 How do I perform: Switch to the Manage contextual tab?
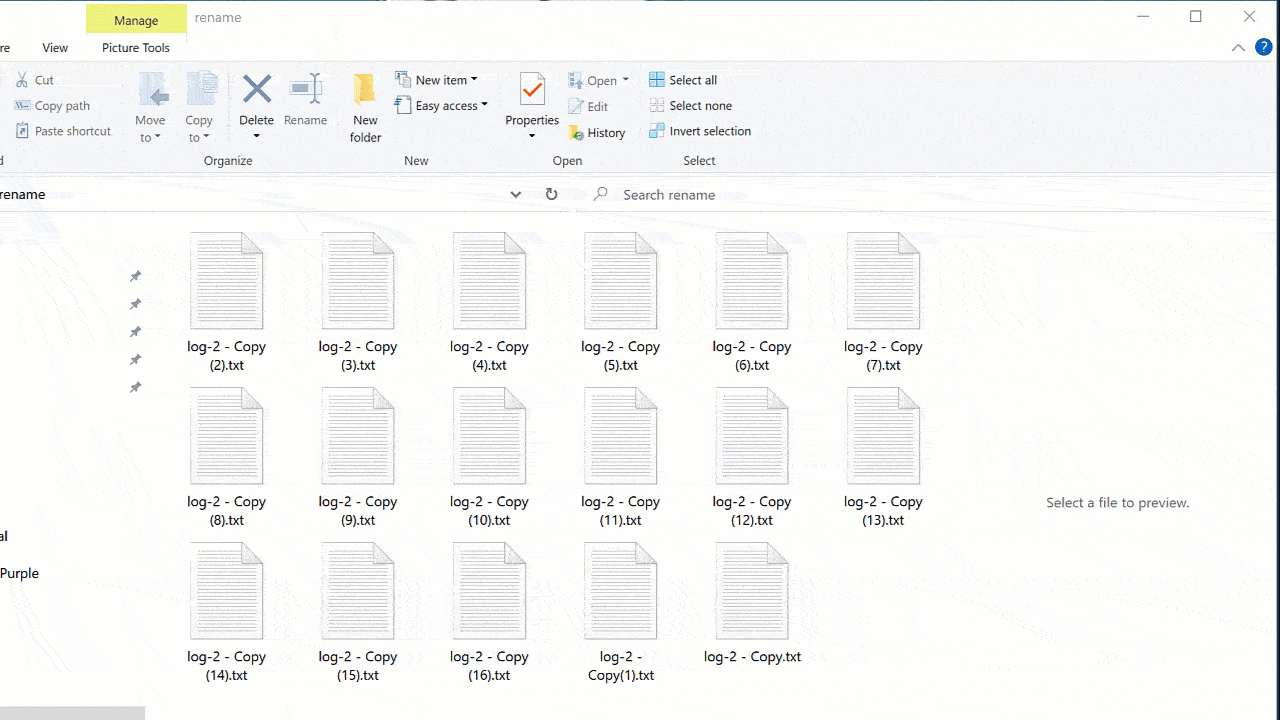[x=136, y=20]
